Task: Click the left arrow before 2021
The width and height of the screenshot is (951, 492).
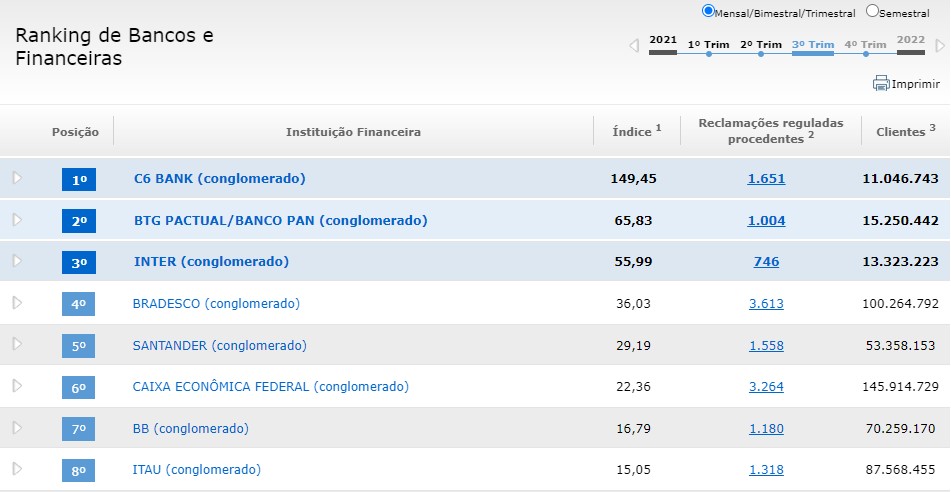Action: click(x=633, y=46)
